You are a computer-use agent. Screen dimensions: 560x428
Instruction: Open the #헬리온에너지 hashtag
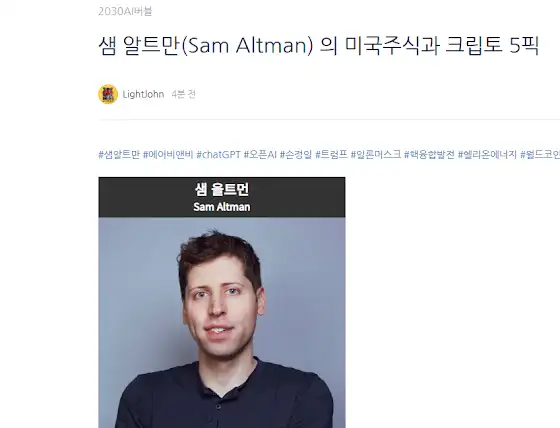pyautogui.click(x=488, y=155)
